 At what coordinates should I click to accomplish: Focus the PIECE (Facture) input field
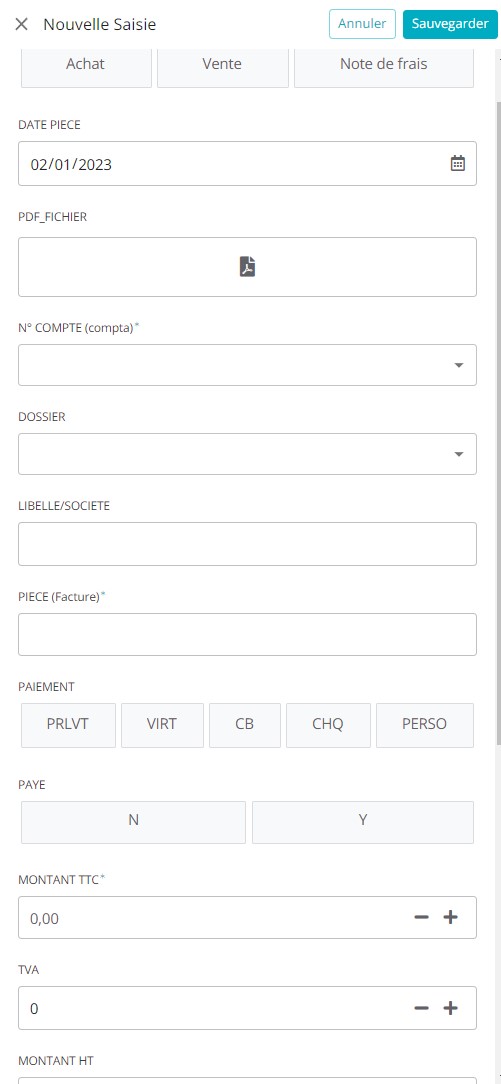point(247,634)
